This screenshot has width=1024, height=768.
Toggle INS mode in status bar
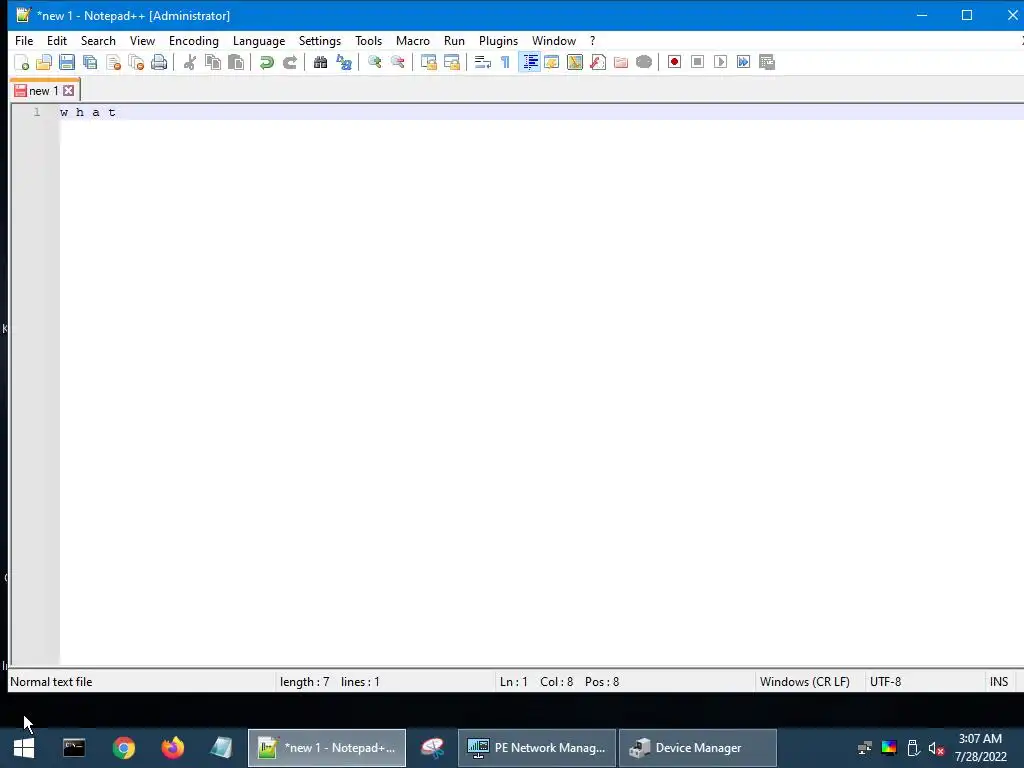(999, 682)
